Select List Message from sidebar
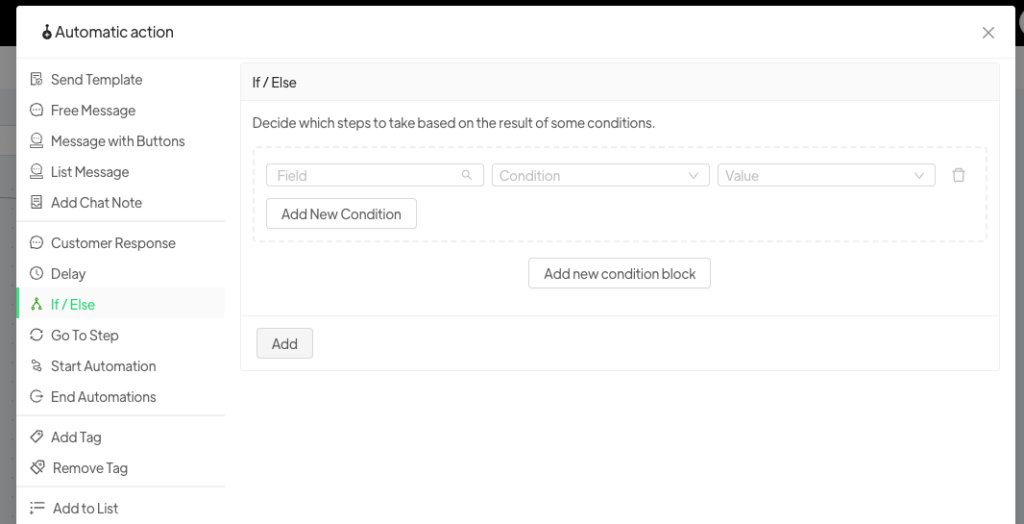The width and height of the screenshot is (1024, 524). [x=90, y=172]
